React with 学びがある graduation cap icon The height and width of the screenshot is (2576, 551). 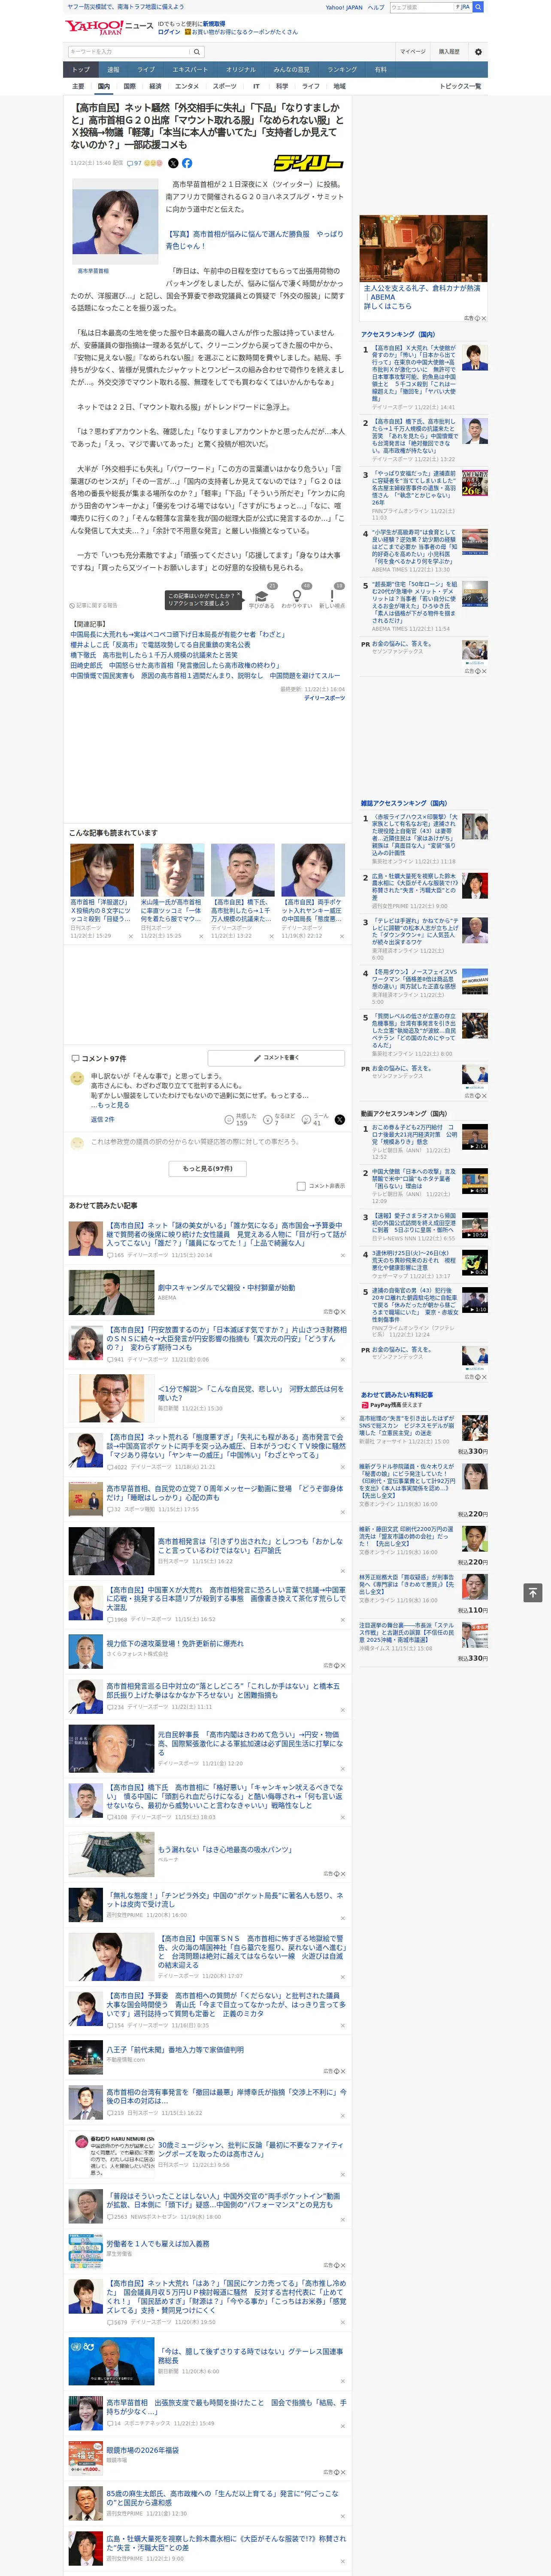coord(261,596)
